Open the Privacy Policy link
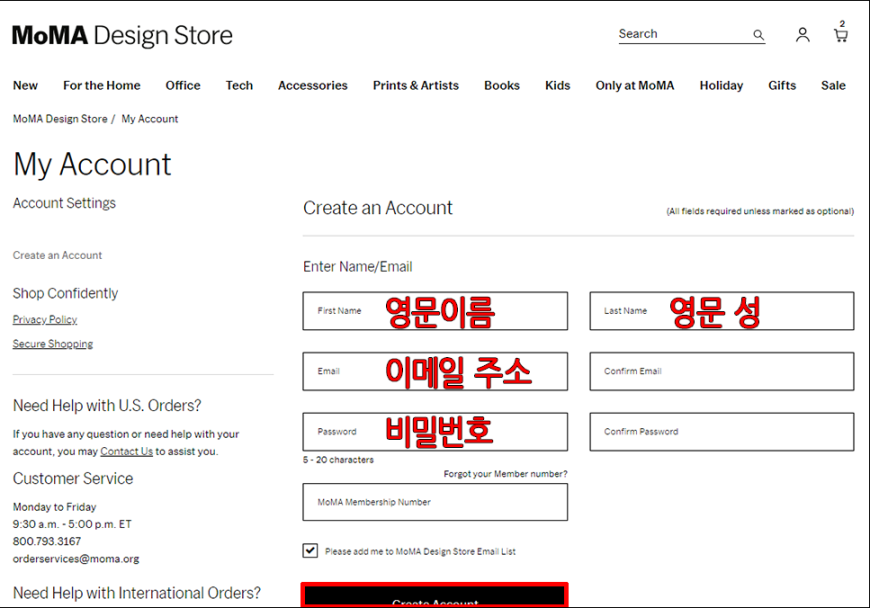 tap(45, 320)
